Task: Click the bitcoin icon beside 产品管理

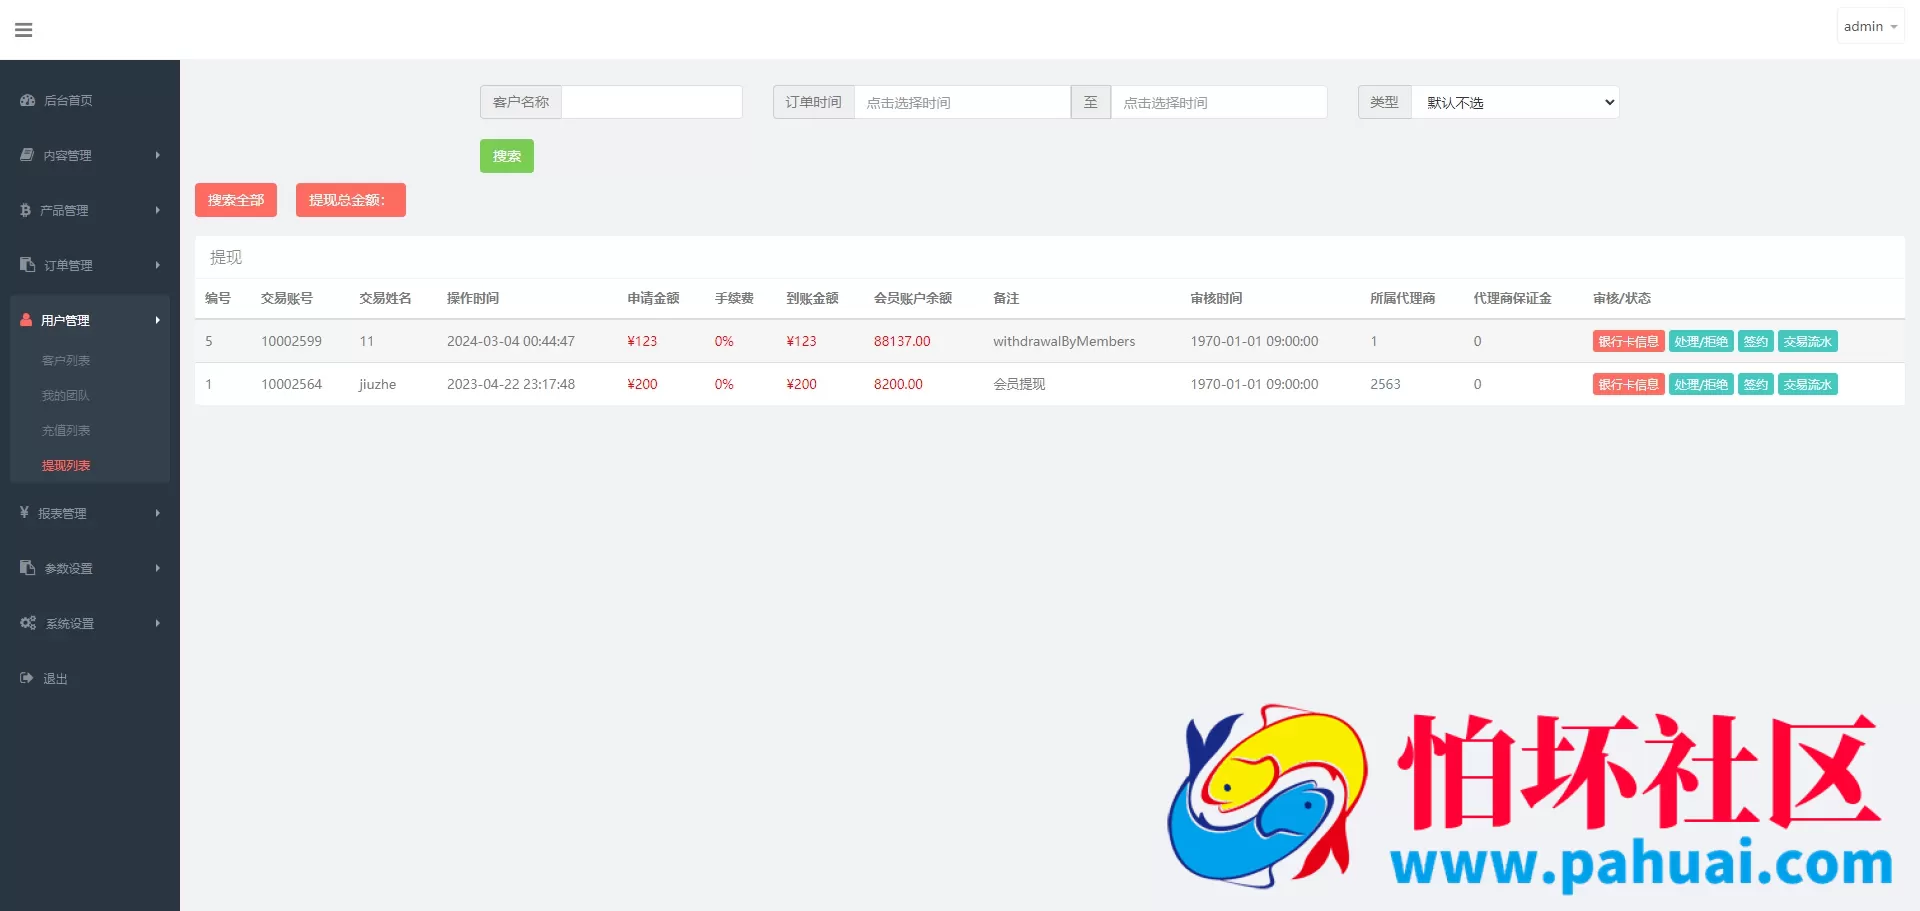Action: (x=25, y=210)
